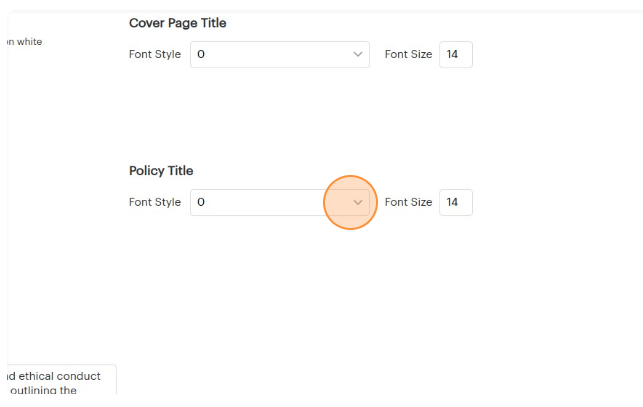Select the "0" value in Policy Title Font Style
The image size is (643, 407).
201,202
